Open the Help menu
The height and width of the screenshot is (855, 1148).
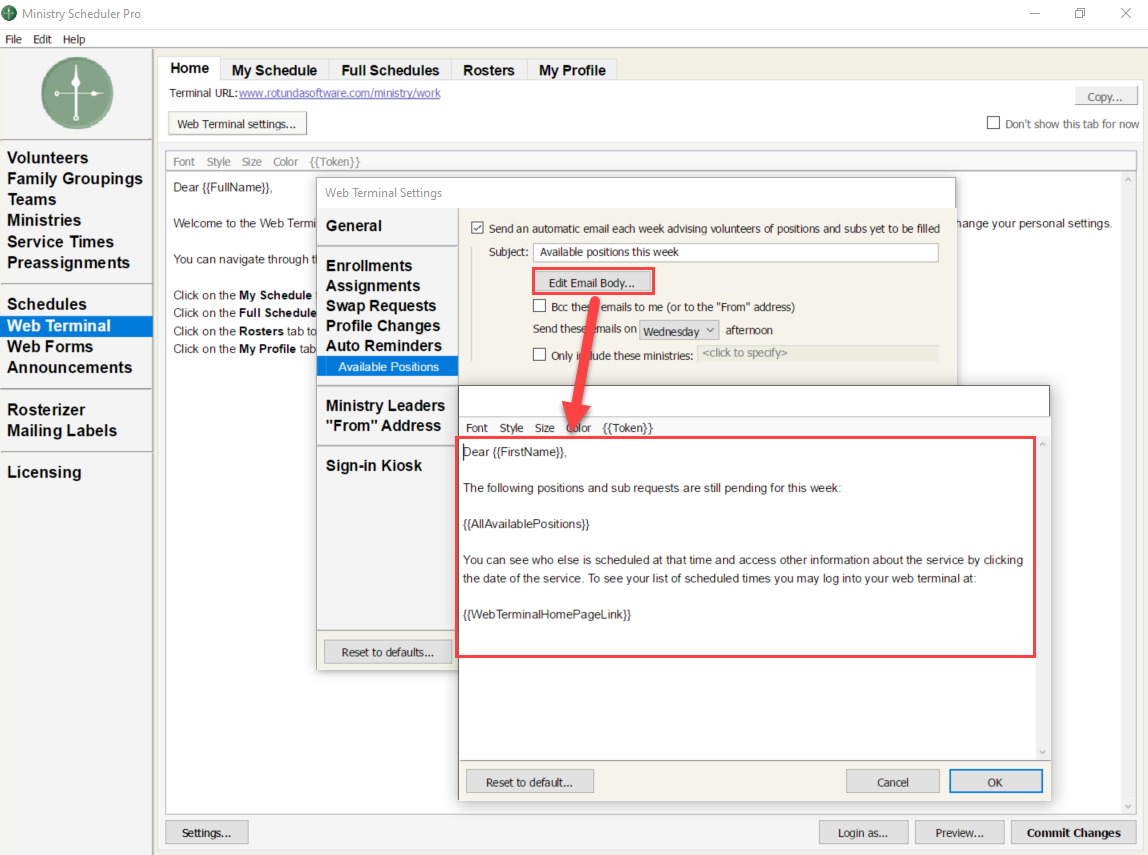click(73, 40)
